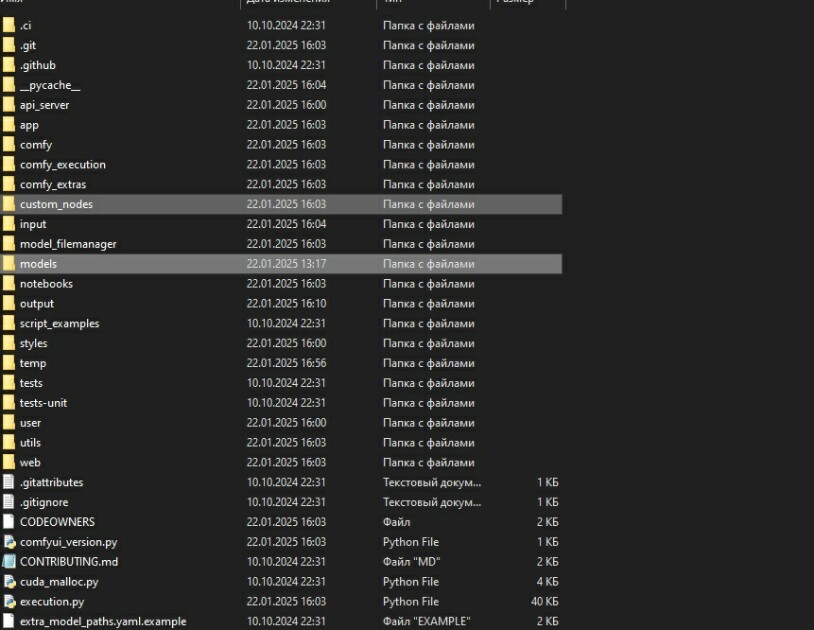Click the input folder icon
This screenshot has height=630, width=814.
8,224
